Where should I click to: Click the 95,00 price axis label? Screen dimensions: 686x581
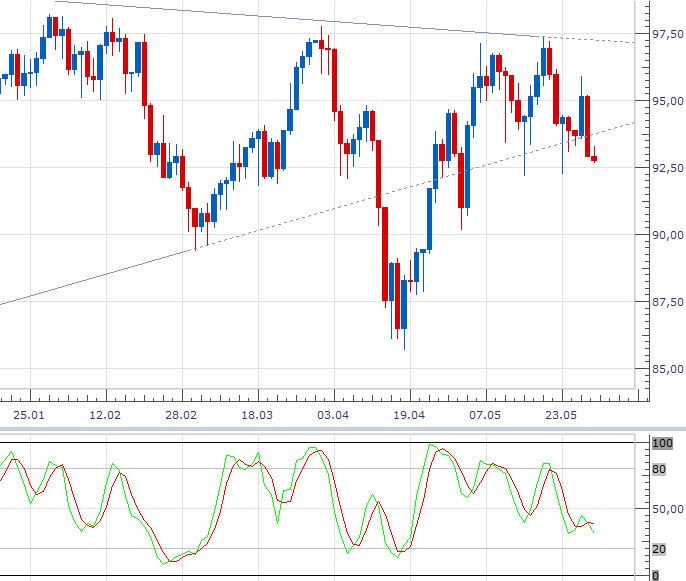(668, 101)
